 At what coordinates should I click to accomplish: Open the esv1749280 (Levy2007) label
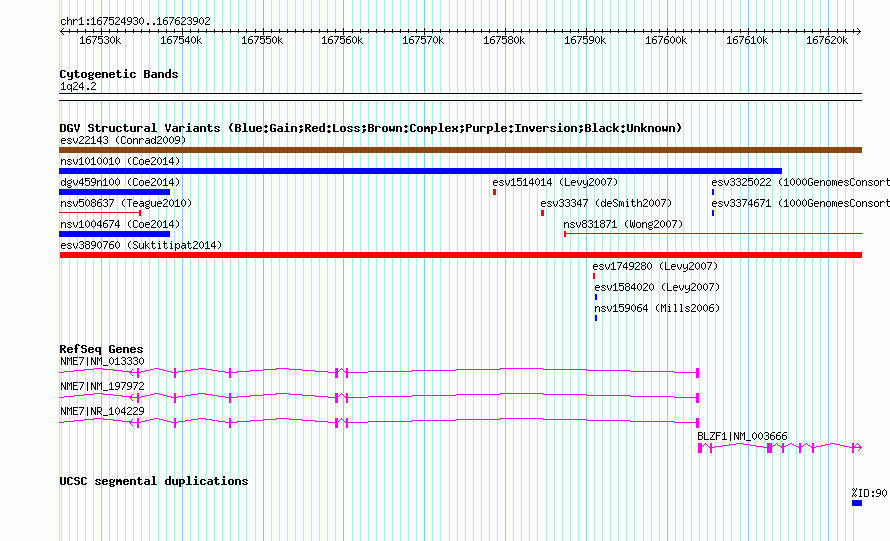[656, 266]
